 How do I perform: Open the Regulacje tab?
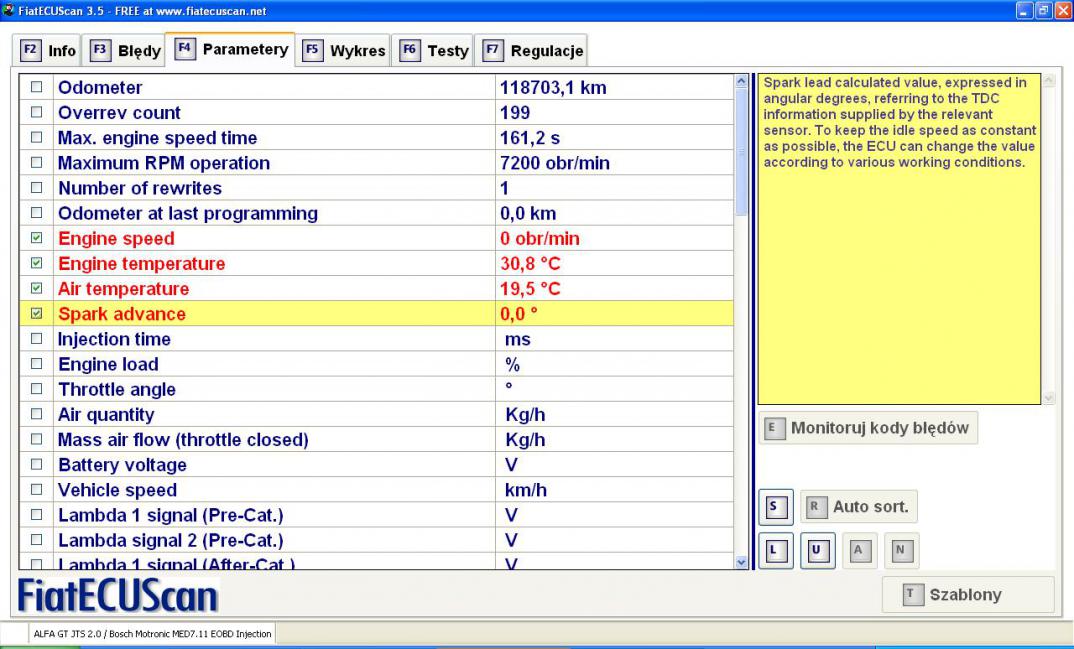533,50
